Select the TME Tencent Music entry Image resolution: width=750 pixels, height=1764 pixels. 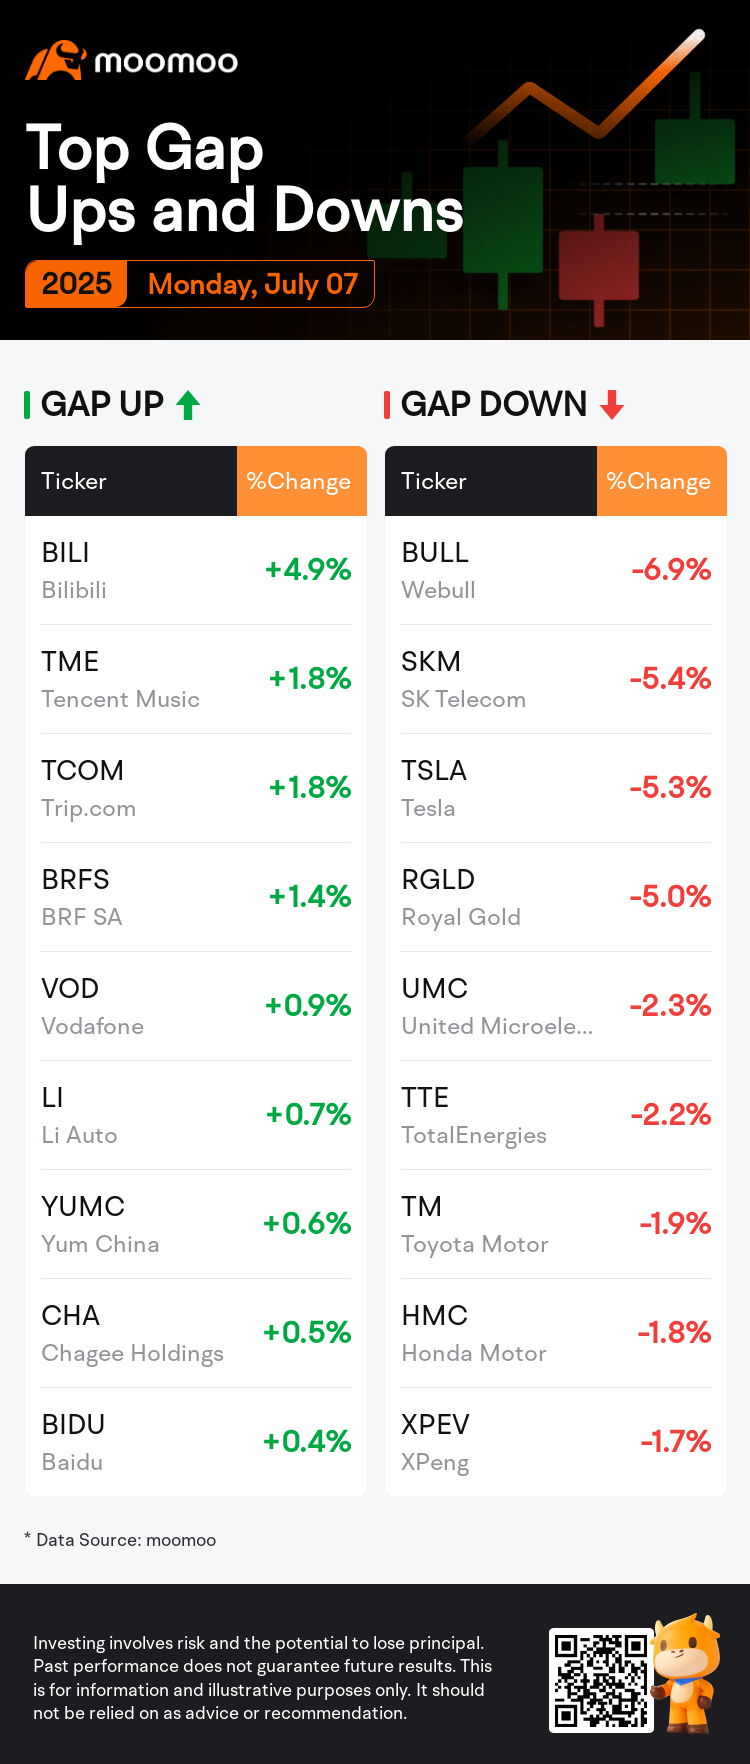(196, 679)
